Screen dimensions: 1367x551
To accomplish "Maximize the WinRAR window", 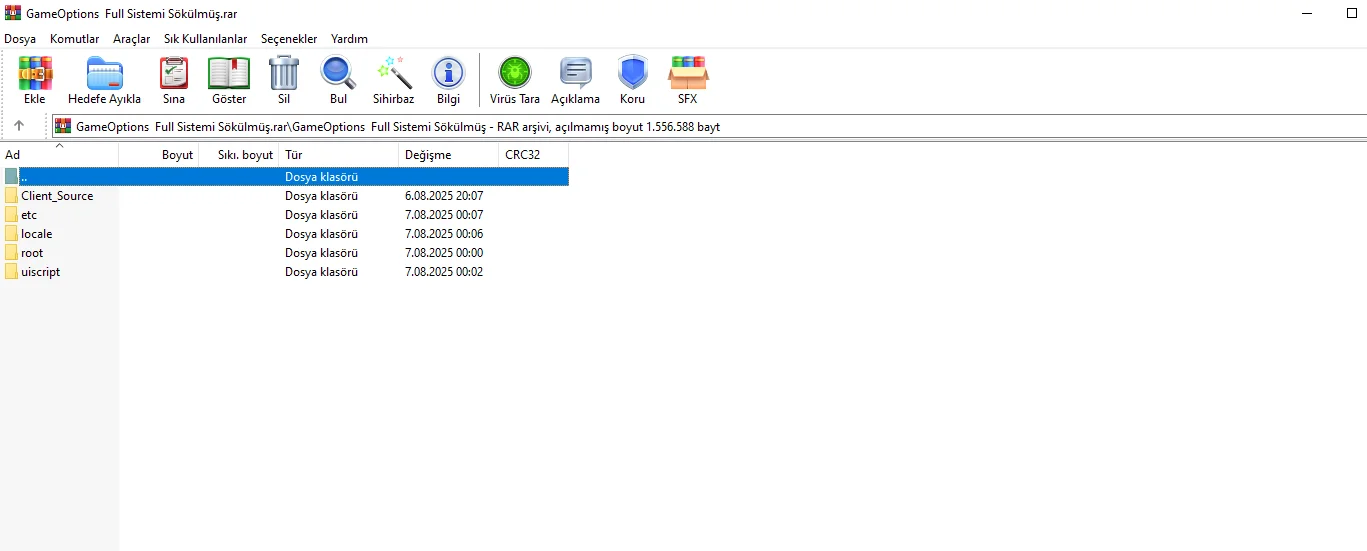I will tap(1352, 14).
